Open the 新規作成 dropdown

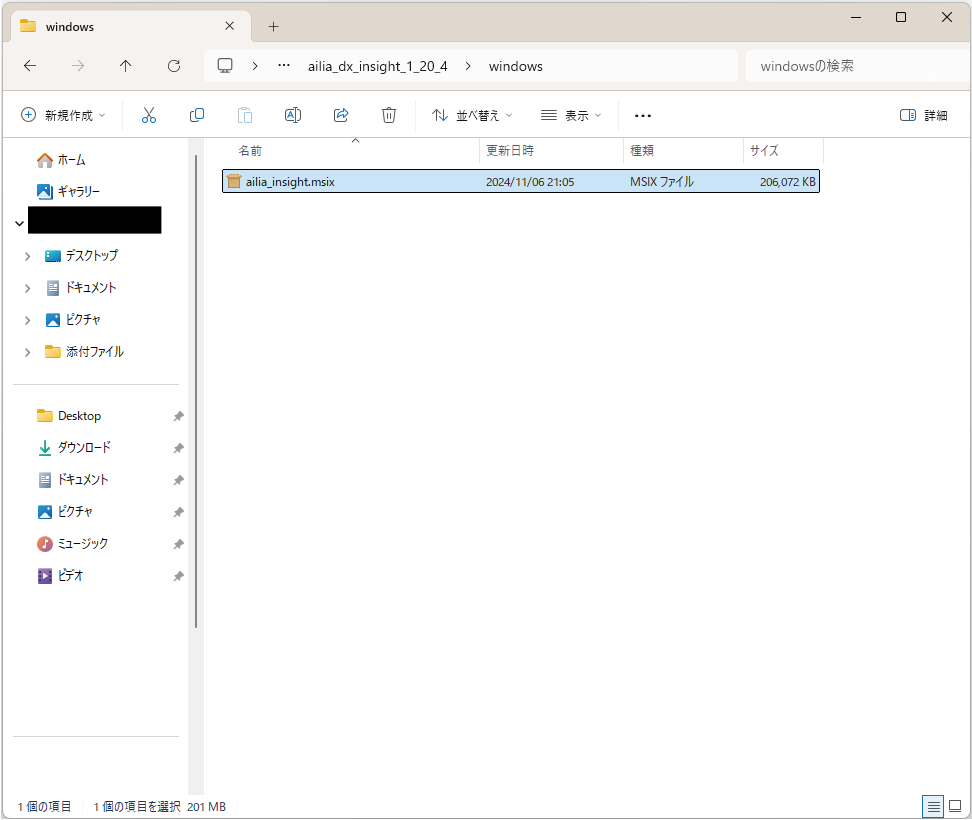coord(63,115)
